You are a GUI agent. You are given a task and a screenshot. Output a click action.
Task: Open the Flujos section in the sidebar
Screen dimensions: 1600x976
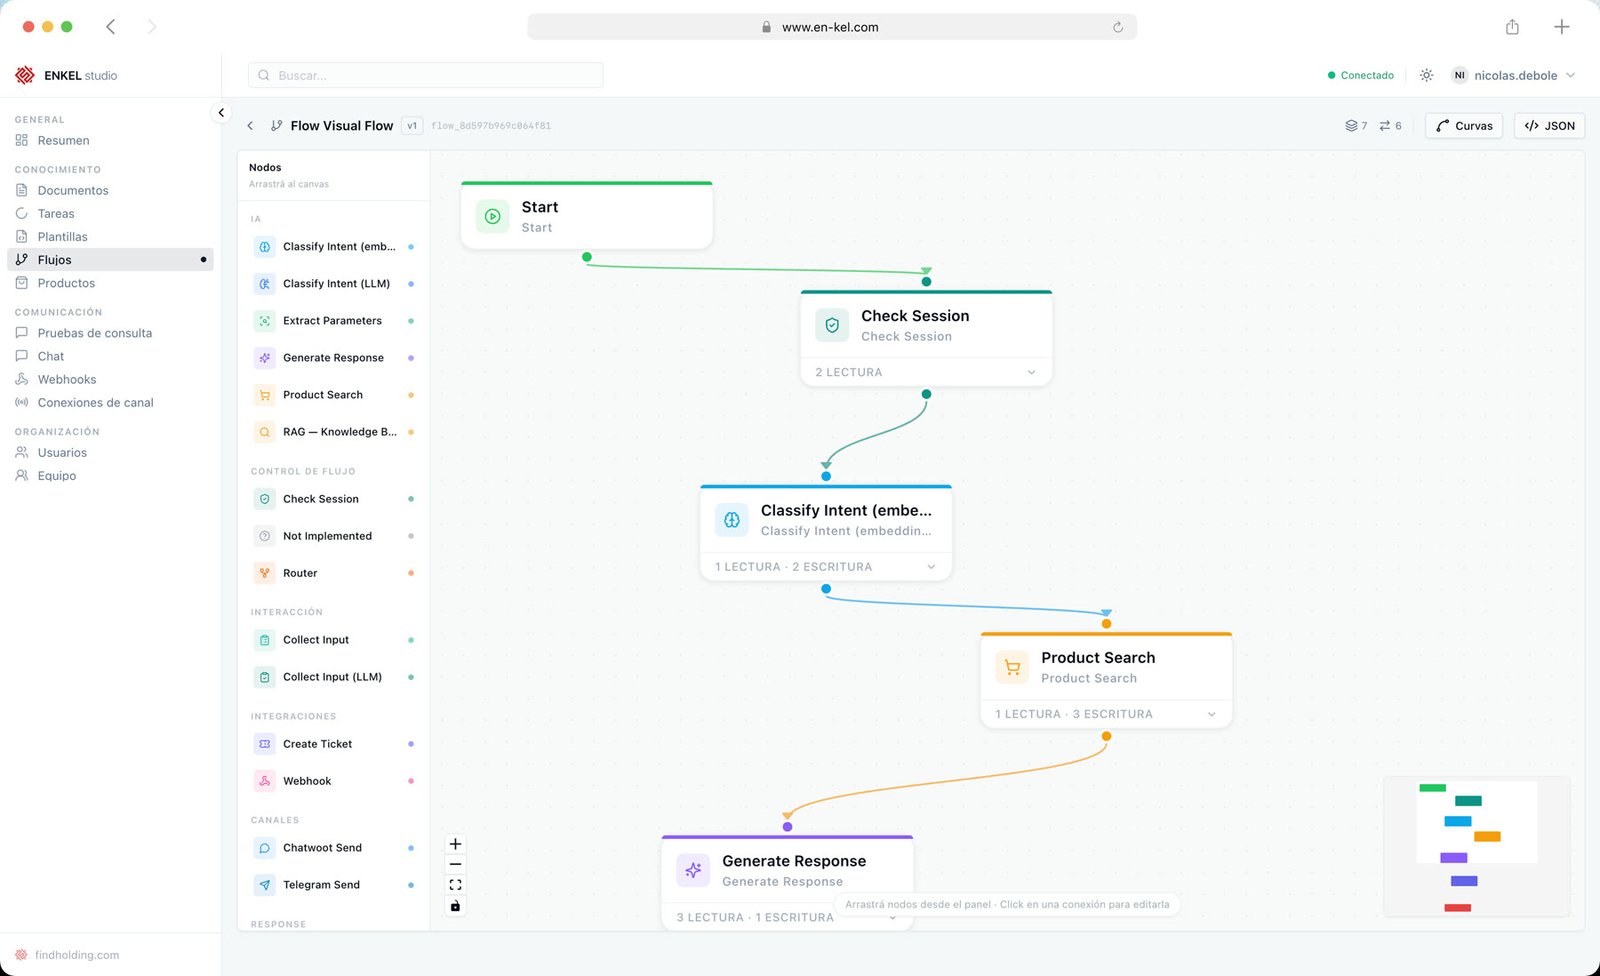54,259
